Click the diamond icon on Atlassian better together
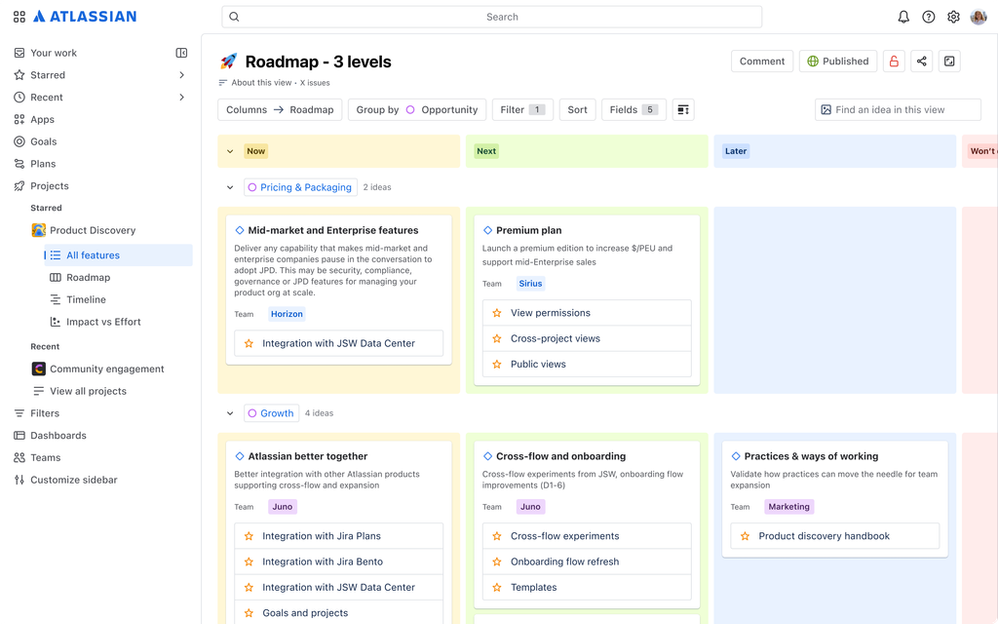The height and width of the screenshot is (624, 998). tap(240, 456)
